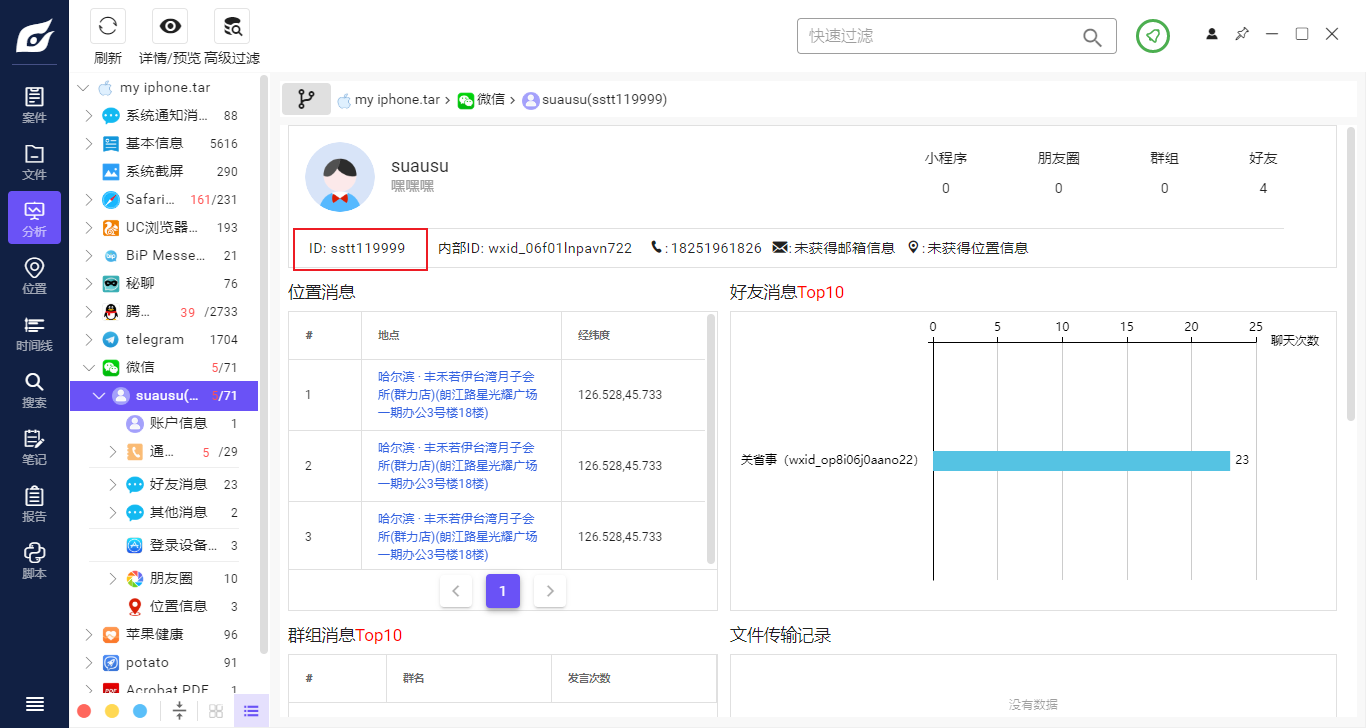
Task: Expand the 朋友圈 tree node
Action: click(113, 579)
